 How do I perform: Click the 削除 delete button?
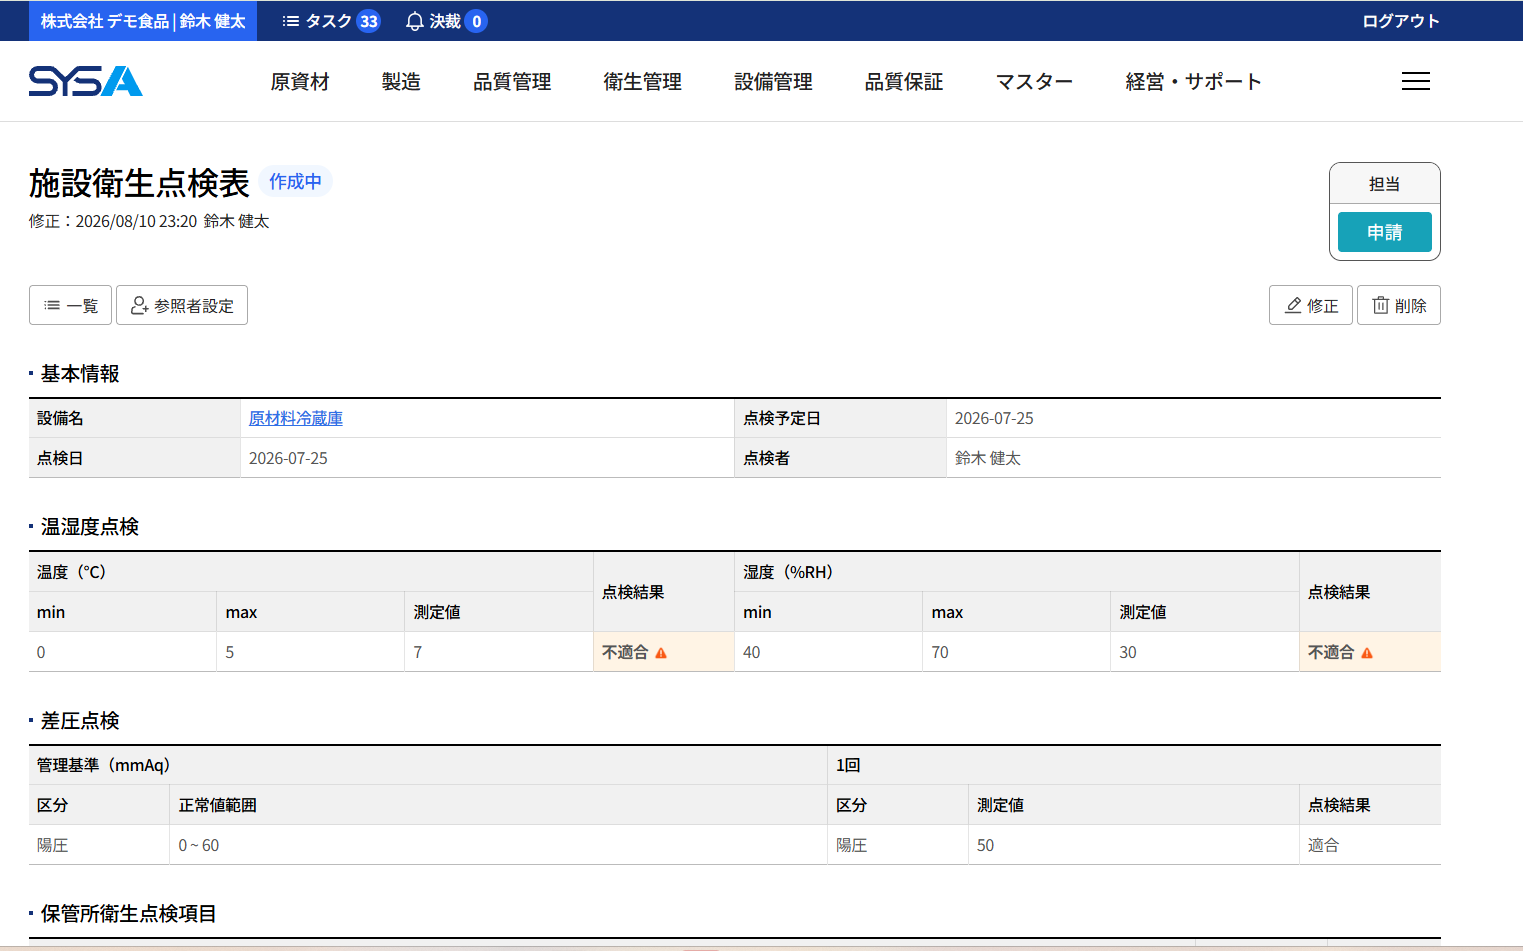coord(1399,305)
